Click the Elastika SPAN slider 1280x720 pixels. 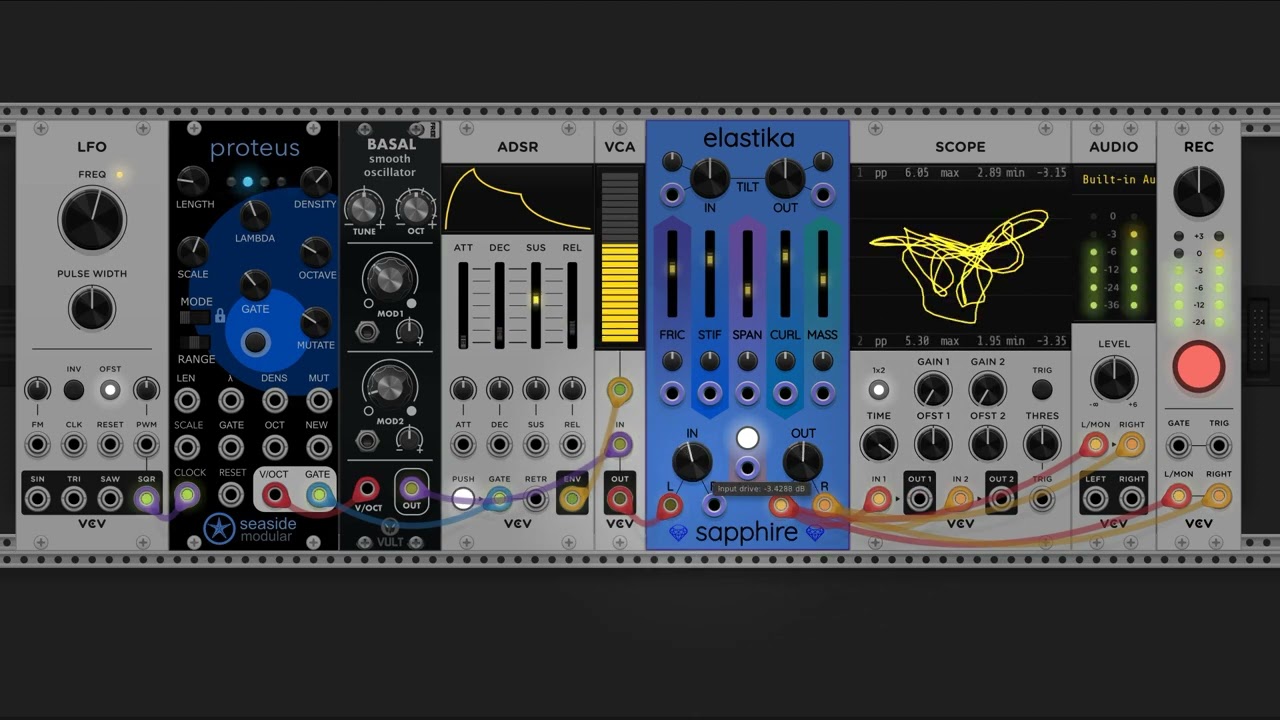coord(747,273)
